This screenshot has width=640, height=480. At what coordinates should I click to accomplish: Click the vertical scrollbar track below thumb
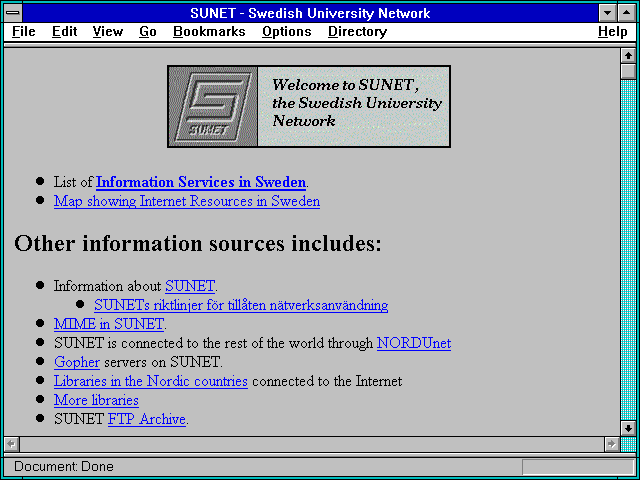click(628, 250)
